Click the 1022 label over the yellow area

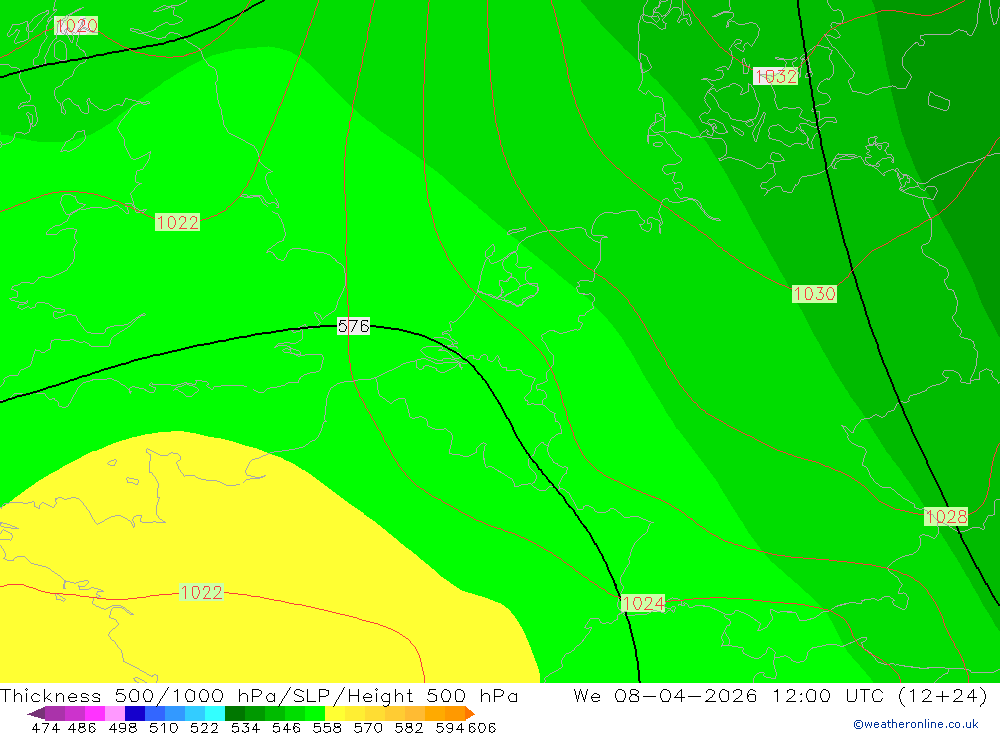pyautogui.click(x=201, y=592)
